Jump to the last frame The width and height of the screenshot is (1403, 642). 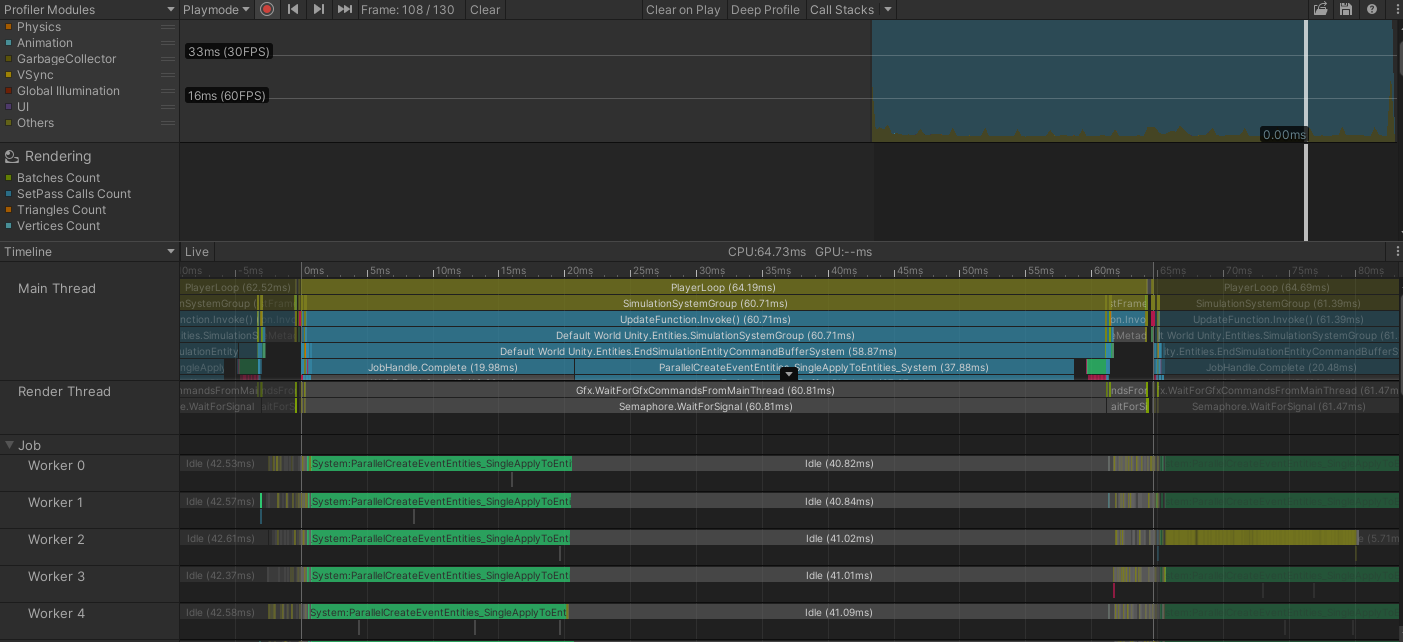(343, 9)
